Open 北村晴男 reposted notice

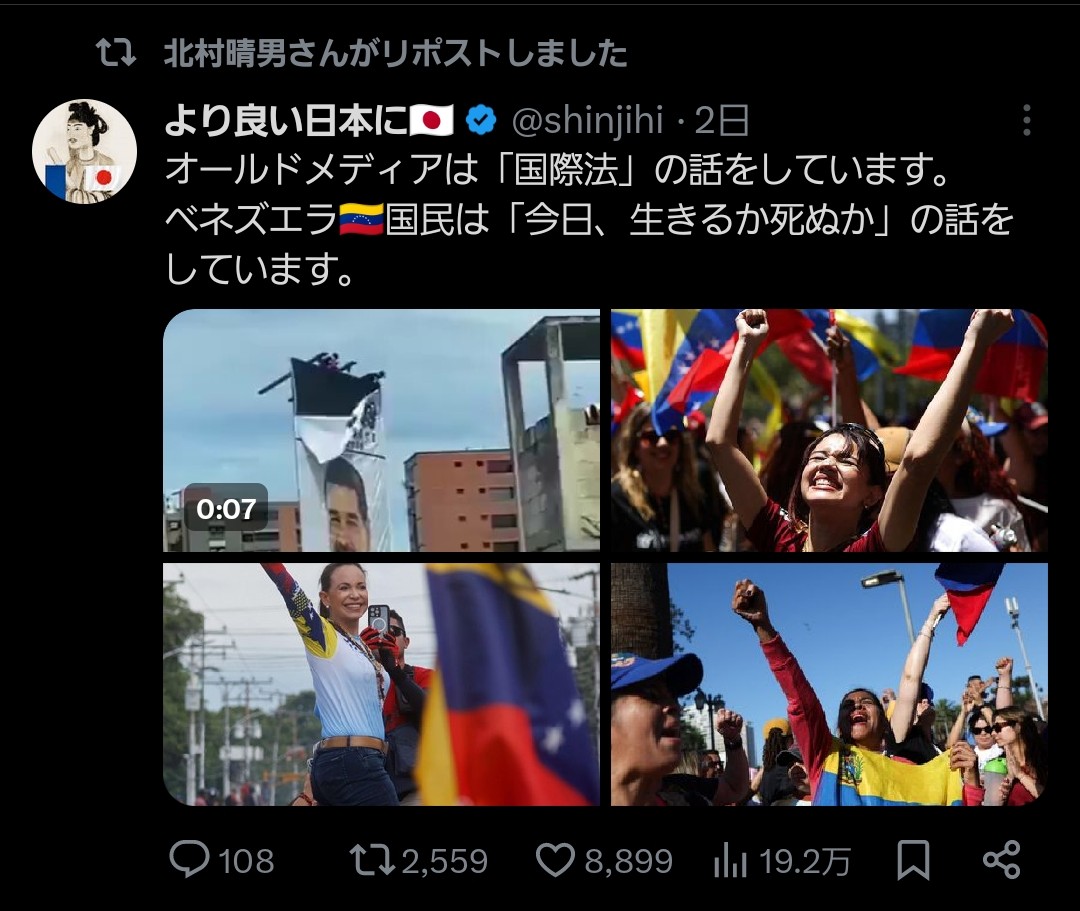395,54
